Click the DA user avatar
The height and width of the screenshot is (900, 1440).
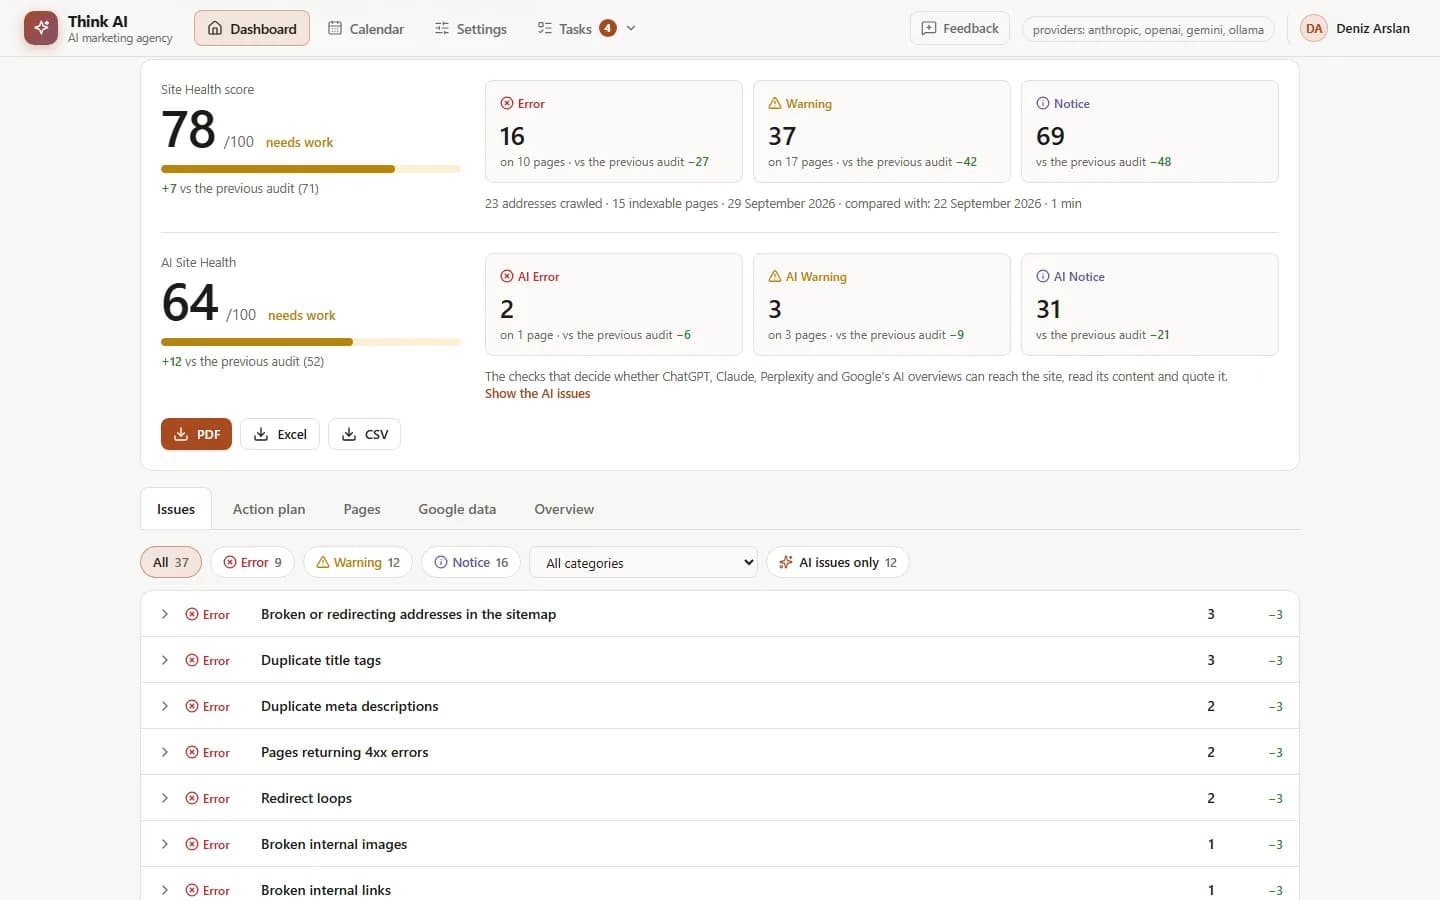click(1314, 28)
